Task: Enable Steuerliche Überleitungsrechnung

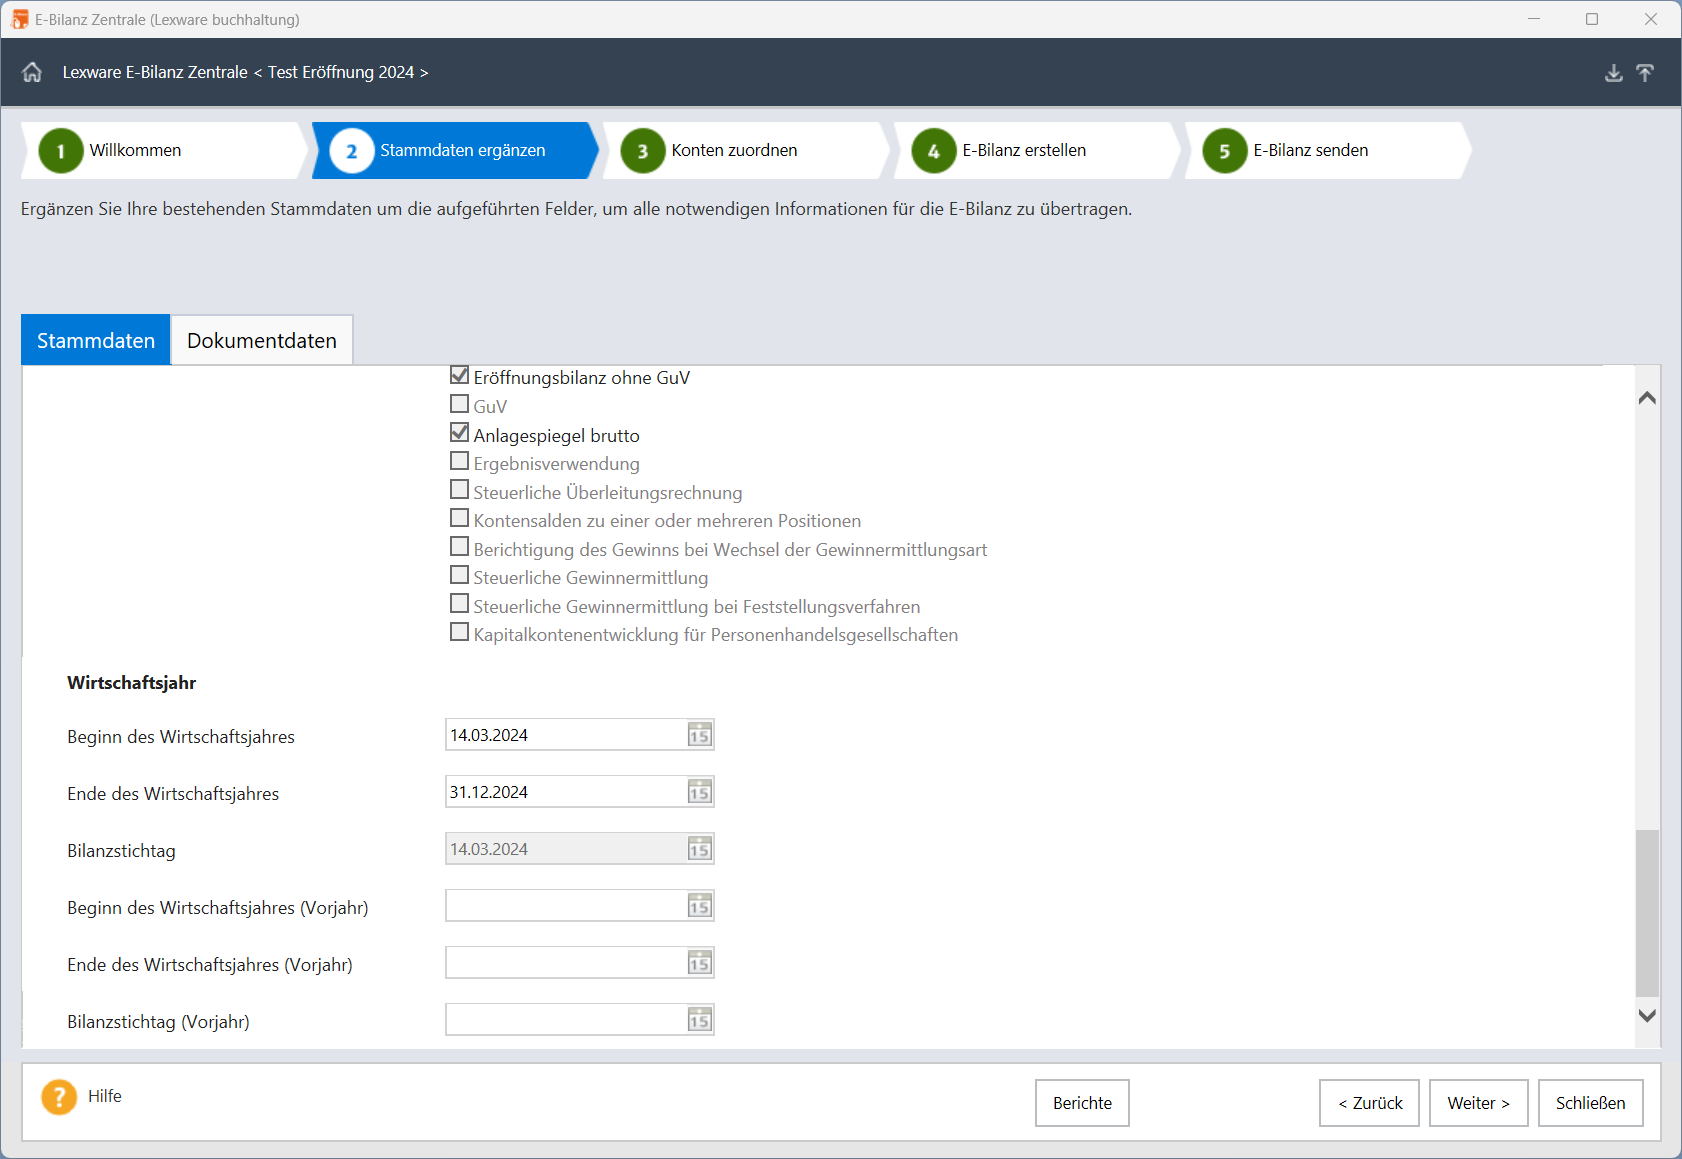Action: (x=459, y=490)
